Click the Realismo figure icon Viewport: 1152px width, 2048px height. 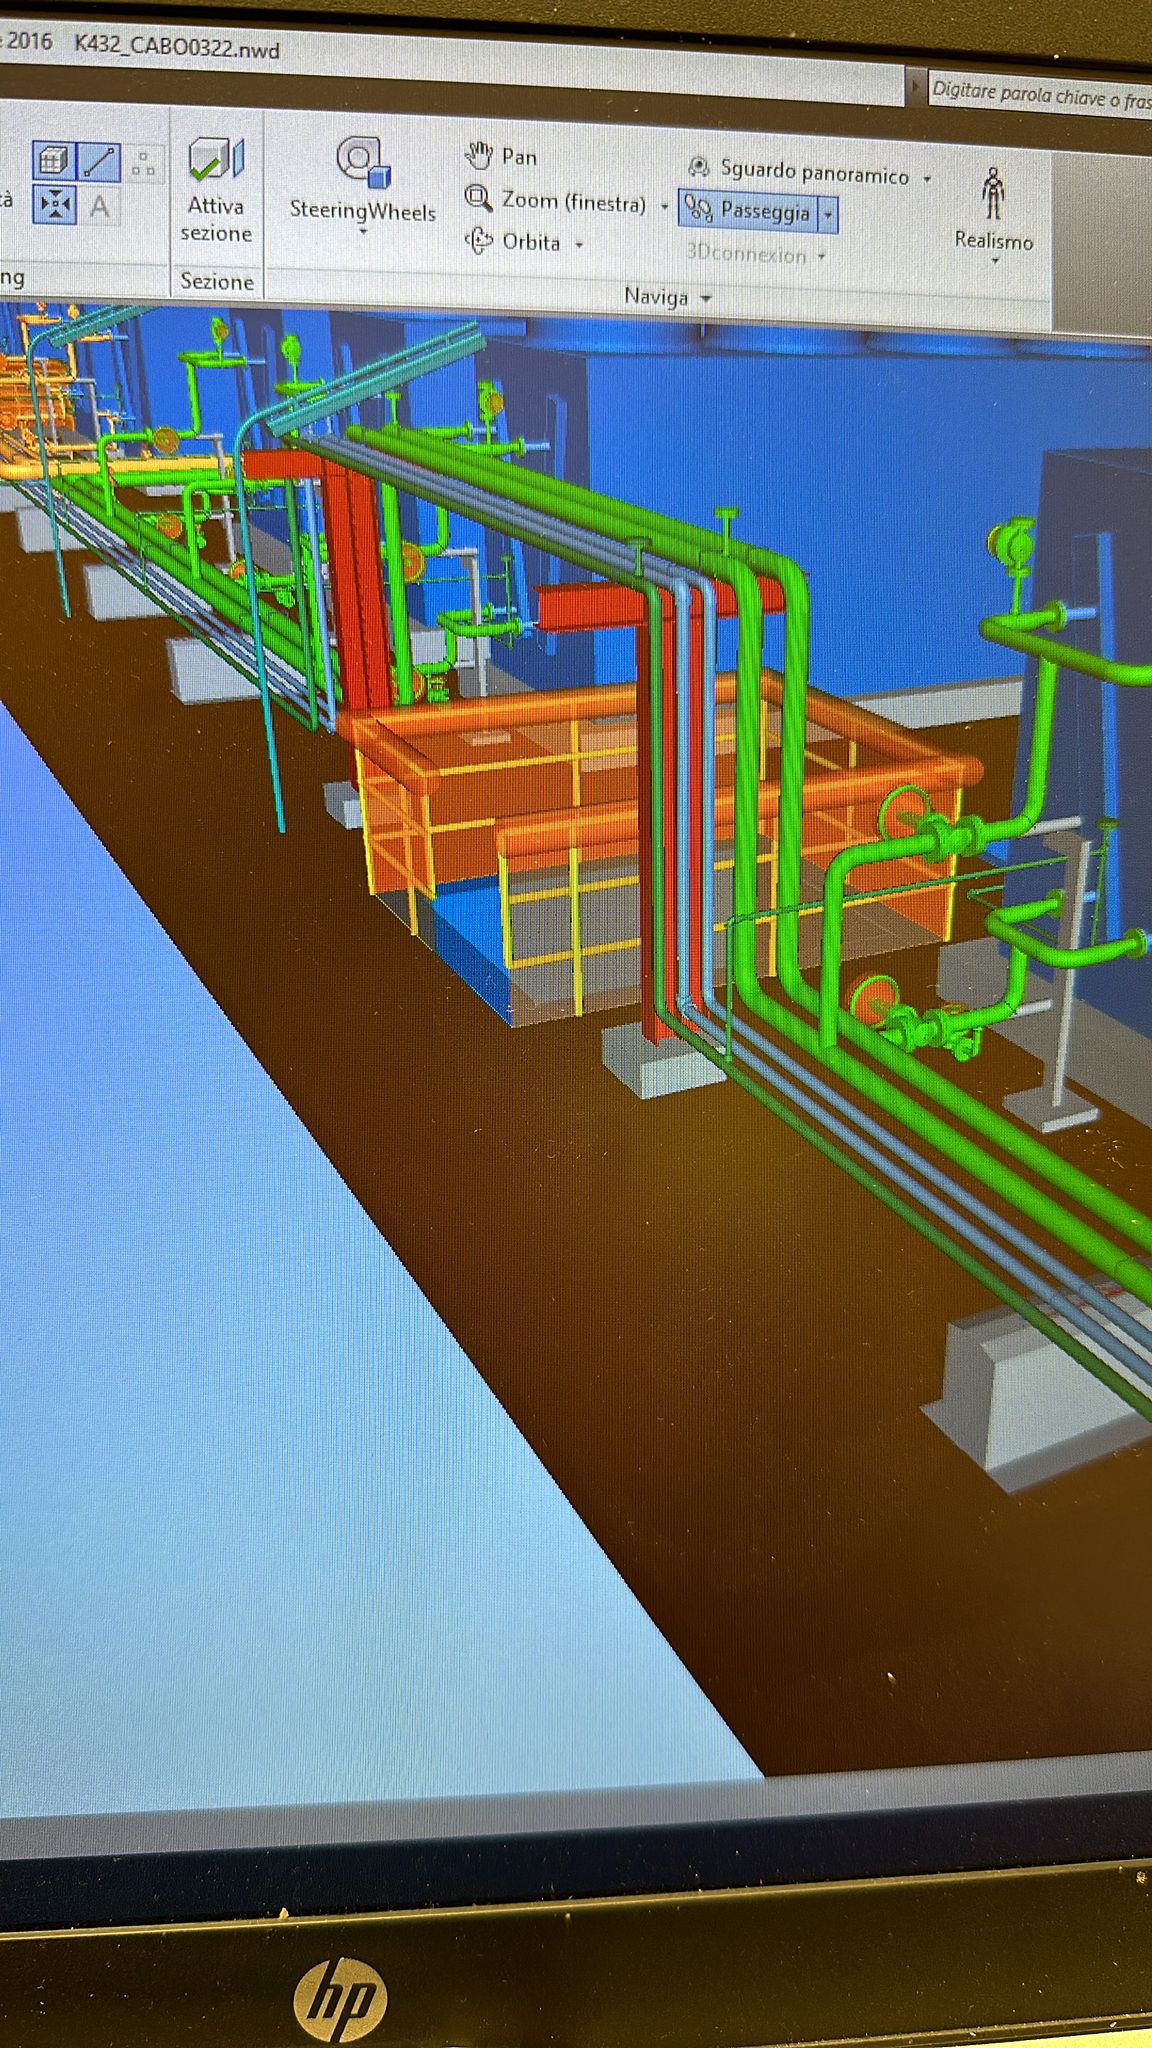992,193
